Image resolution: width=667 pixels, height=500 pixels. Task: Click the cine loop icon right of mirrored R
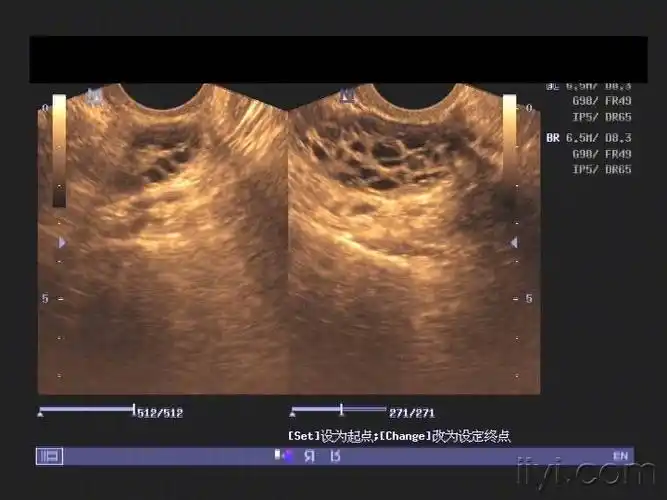tap(335, 456)
